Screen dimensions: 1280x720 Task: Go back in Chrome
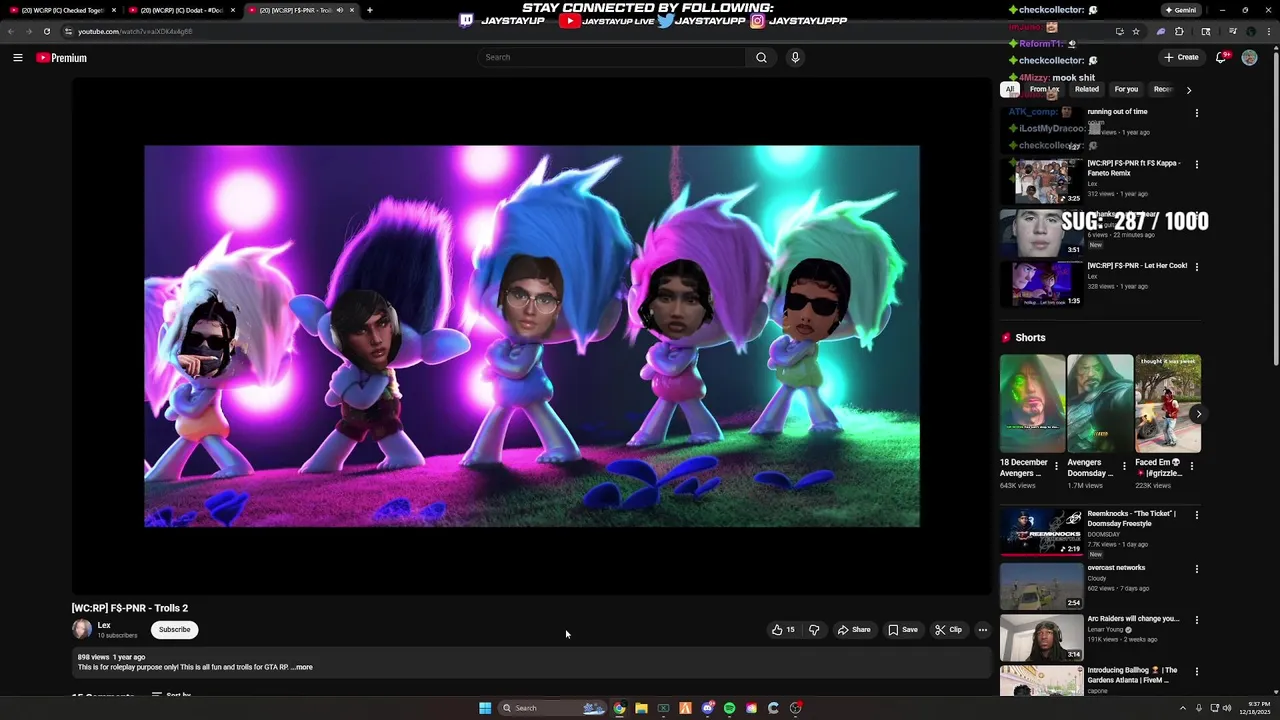click(11, 31)
